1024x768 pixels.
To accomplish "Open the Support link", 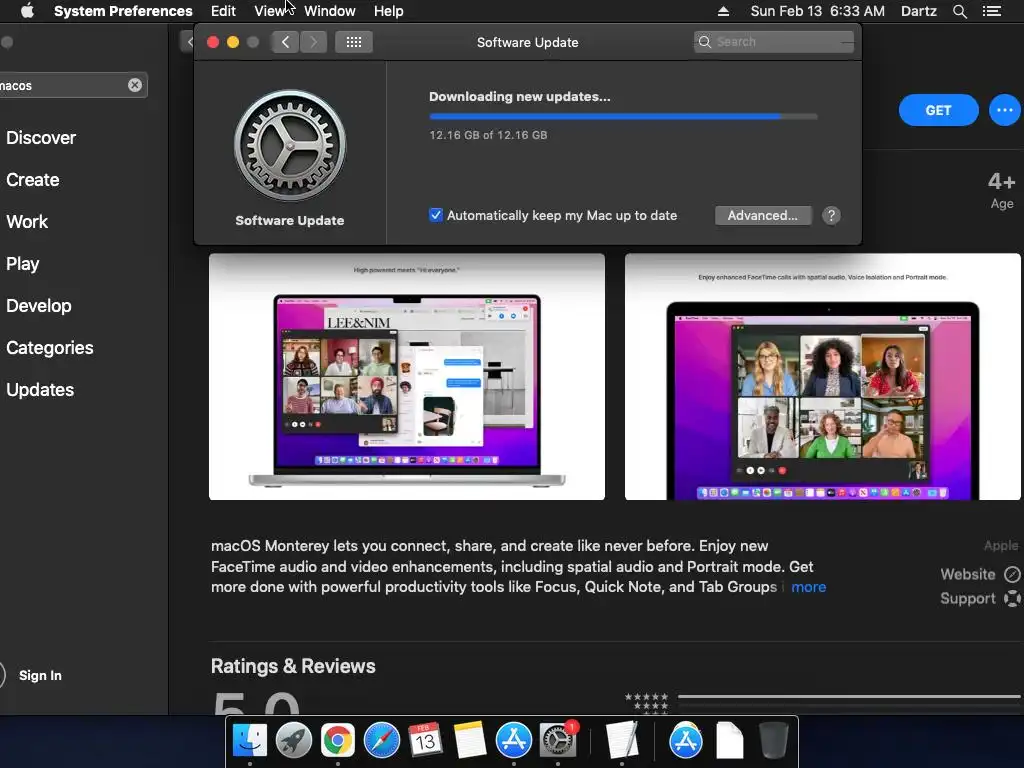I will coord(980,598).
